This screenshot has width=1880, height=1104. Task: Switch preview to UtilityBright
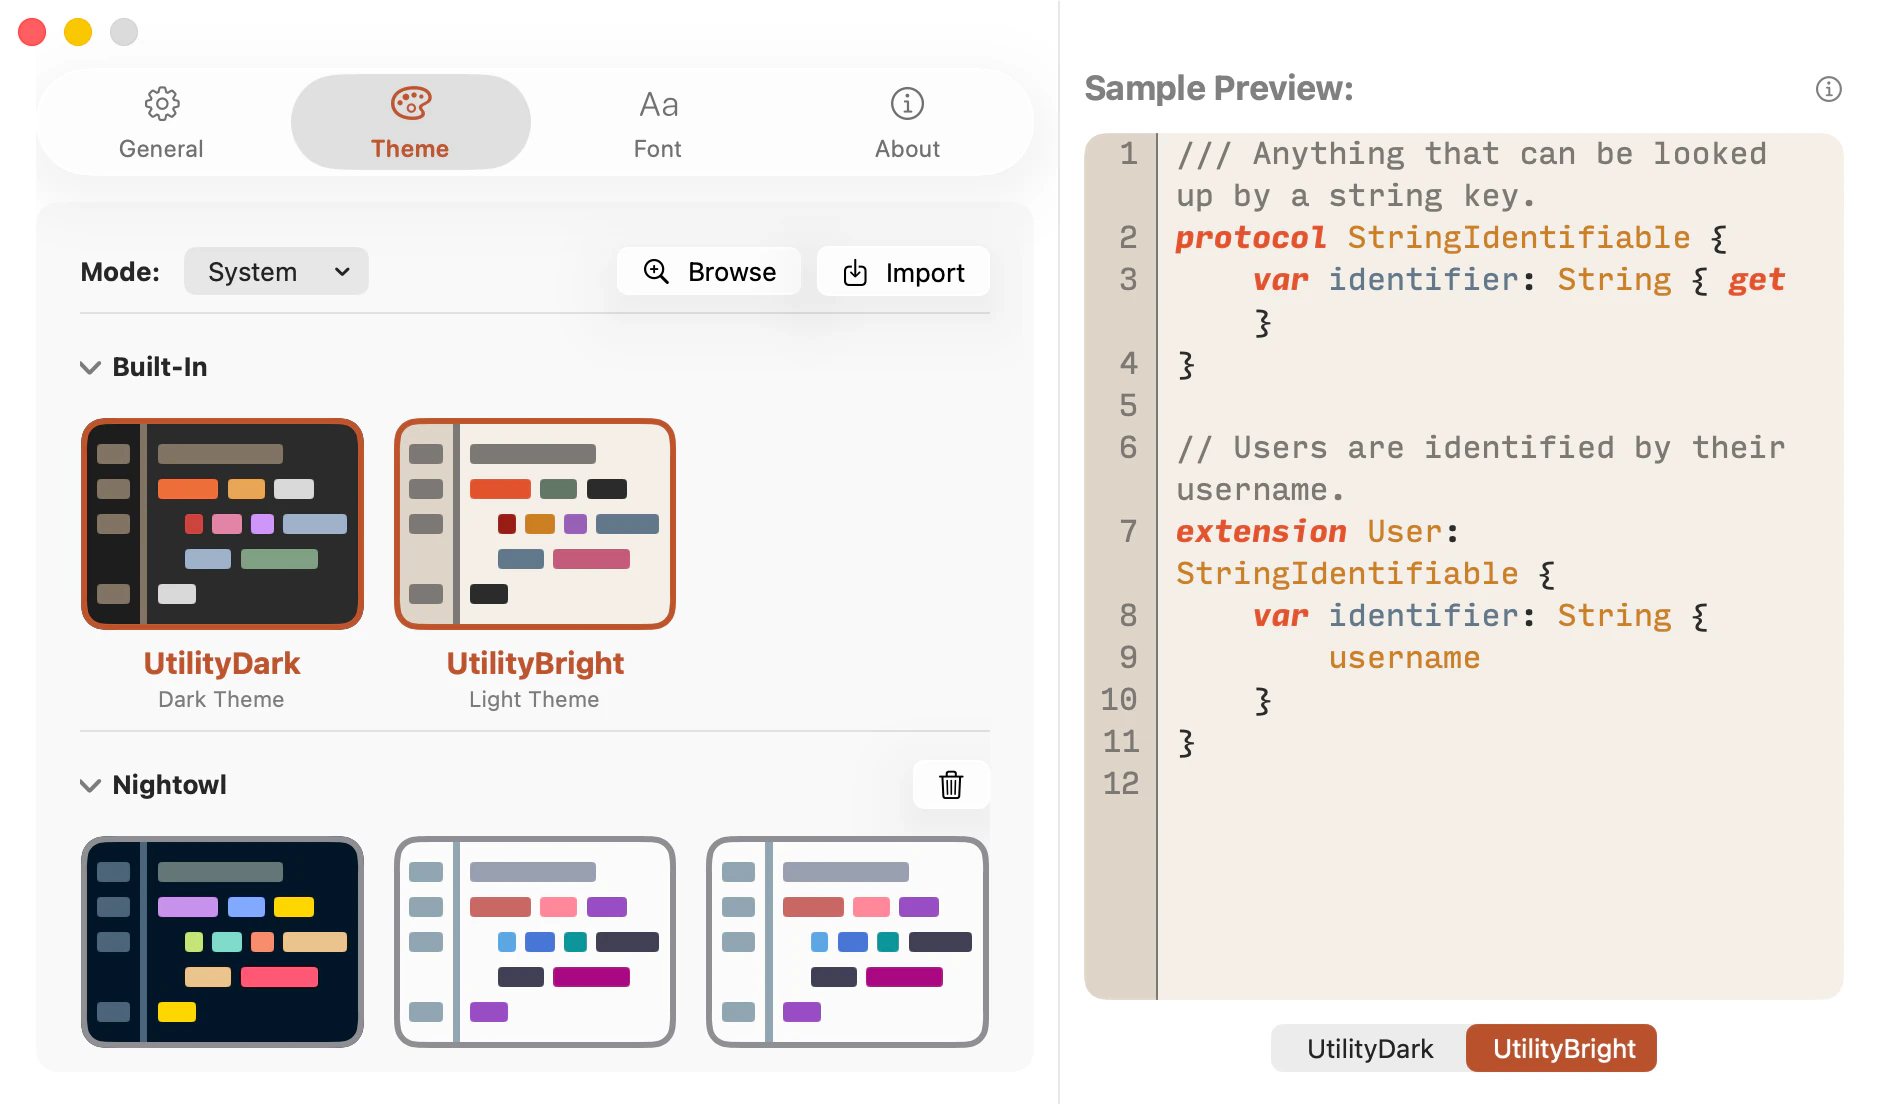click(1562, 1048)
